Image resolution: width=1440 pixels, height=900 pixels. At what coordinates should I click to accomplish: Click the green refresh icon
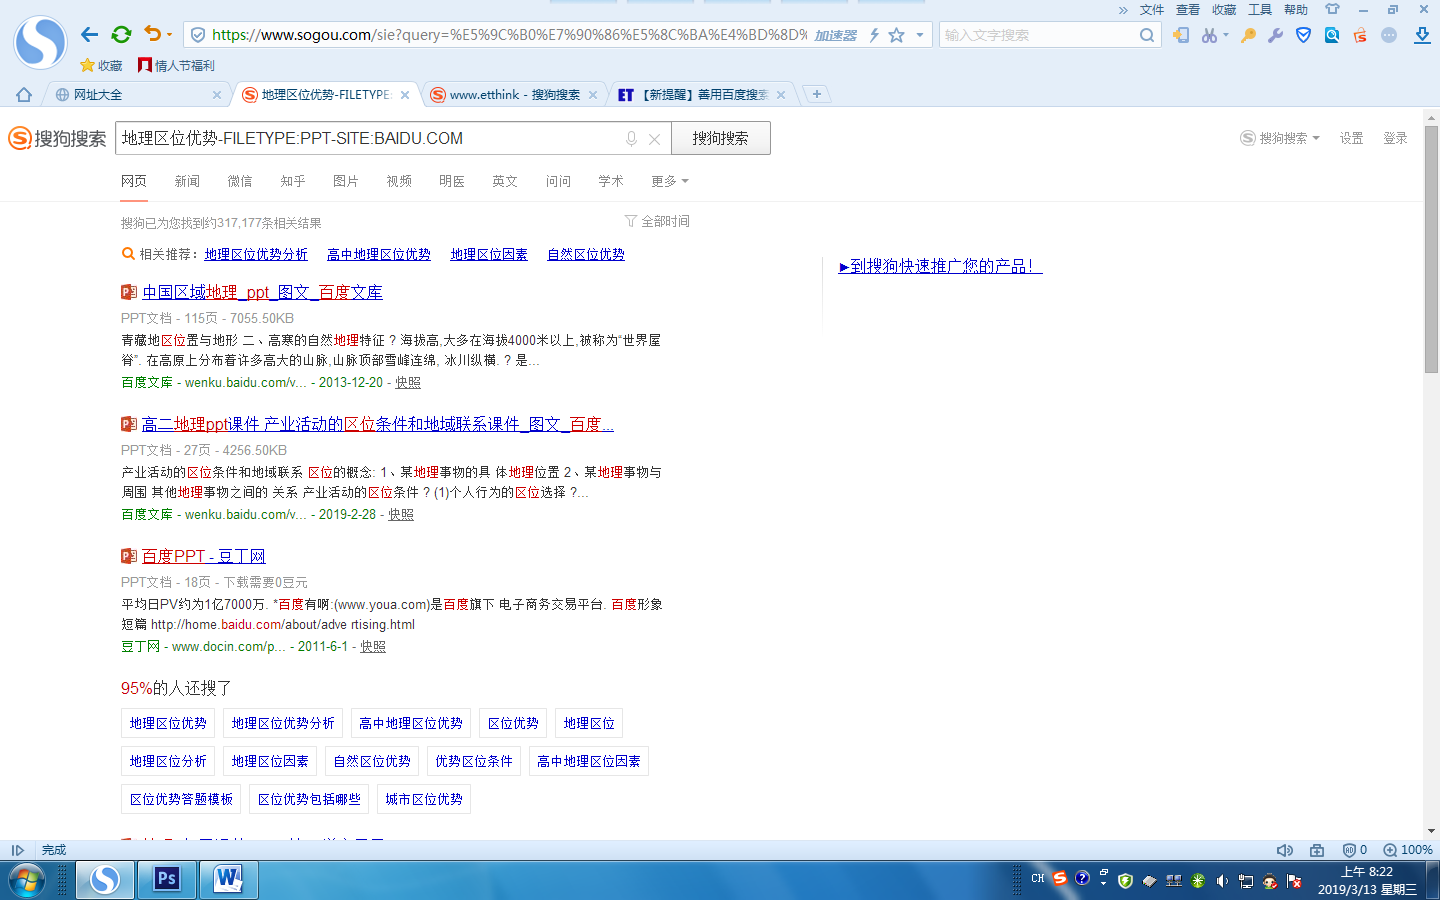(x=121, y=35)
